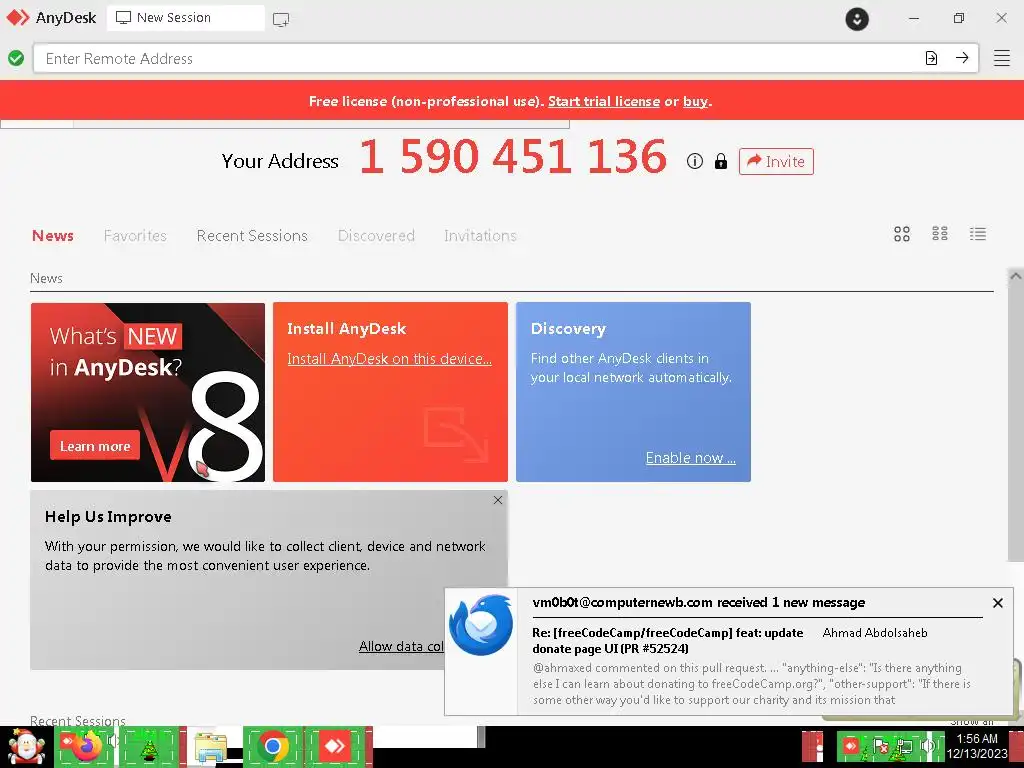Open a new session tab with the plus-monitor icon
Viewport: 1024px width, 768px height.
pyautogui.click(x=281, y=19)
